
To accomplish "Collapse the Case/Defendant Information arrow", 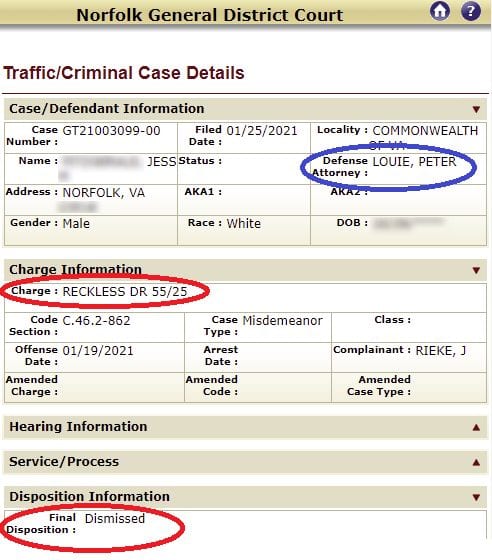I will click(476, 109).
